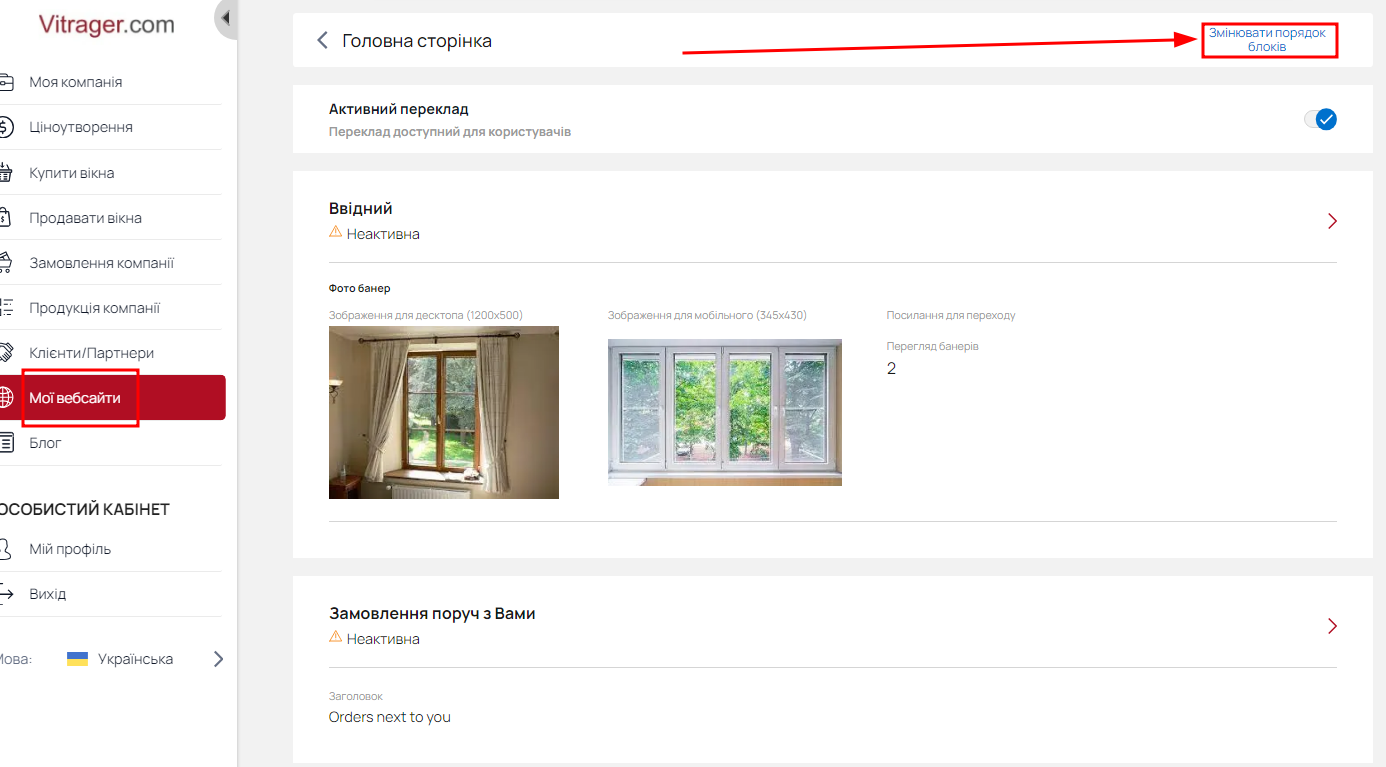Click the Перегляд банерів value 2
Image resolution: width=1386 pixels, height=767 pixels.
pyautogui.click(x=892, y=368)
